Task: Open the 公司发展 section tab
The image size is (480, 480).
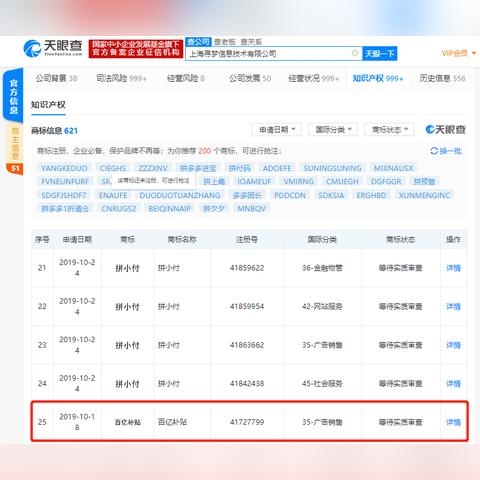Action: point(250,78)
